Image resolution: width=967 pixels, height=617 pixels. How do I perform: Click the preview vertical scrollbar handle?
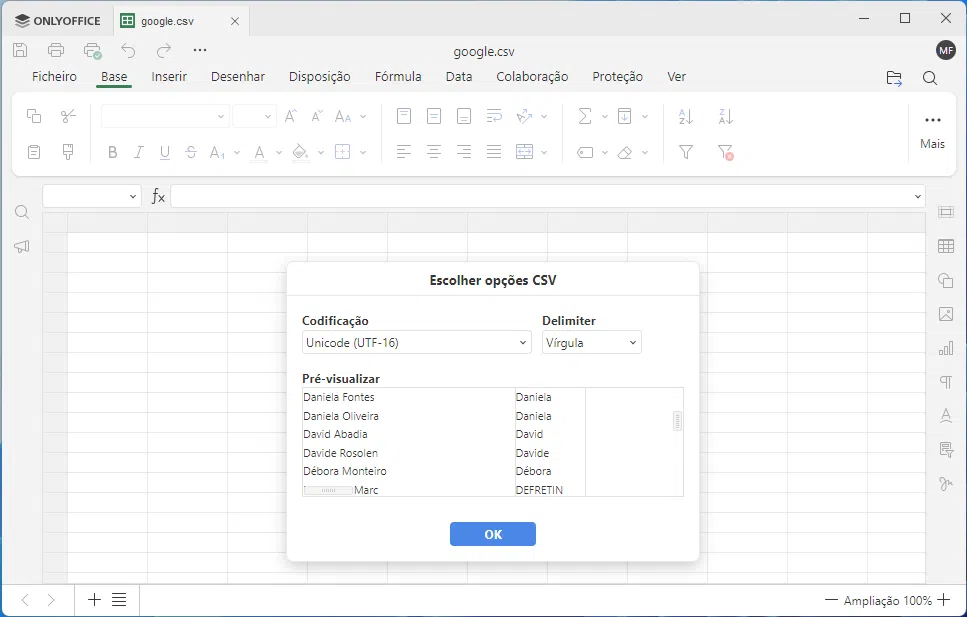click(678, 421)
